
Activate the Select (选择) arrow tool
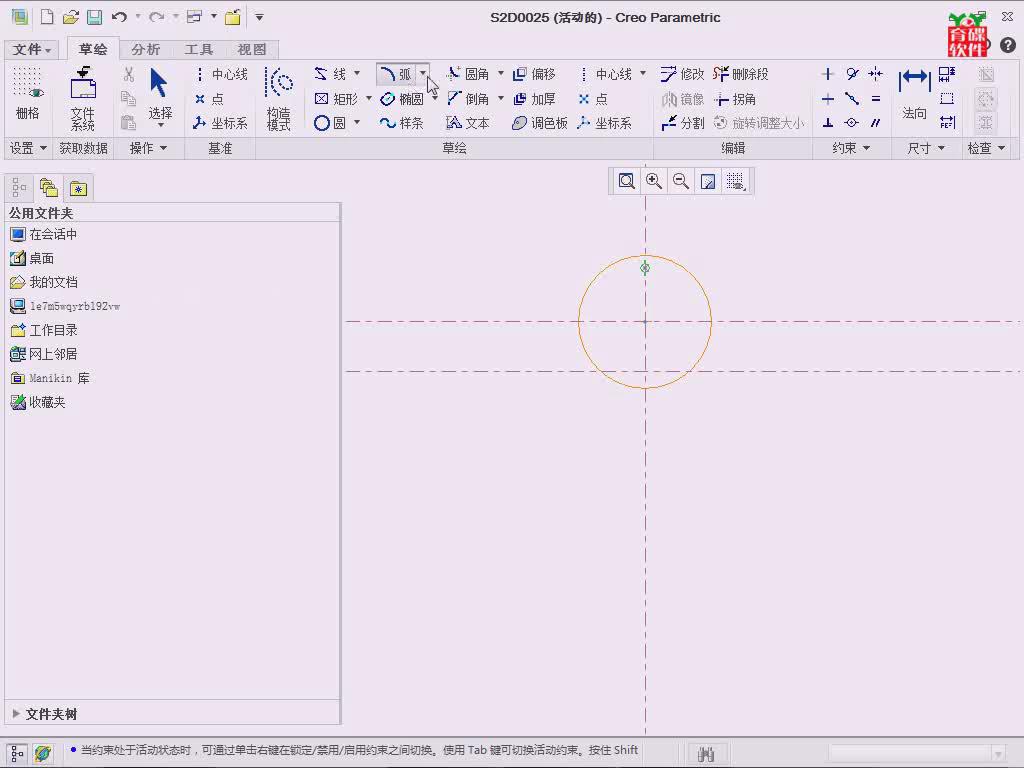pos(159,95)
